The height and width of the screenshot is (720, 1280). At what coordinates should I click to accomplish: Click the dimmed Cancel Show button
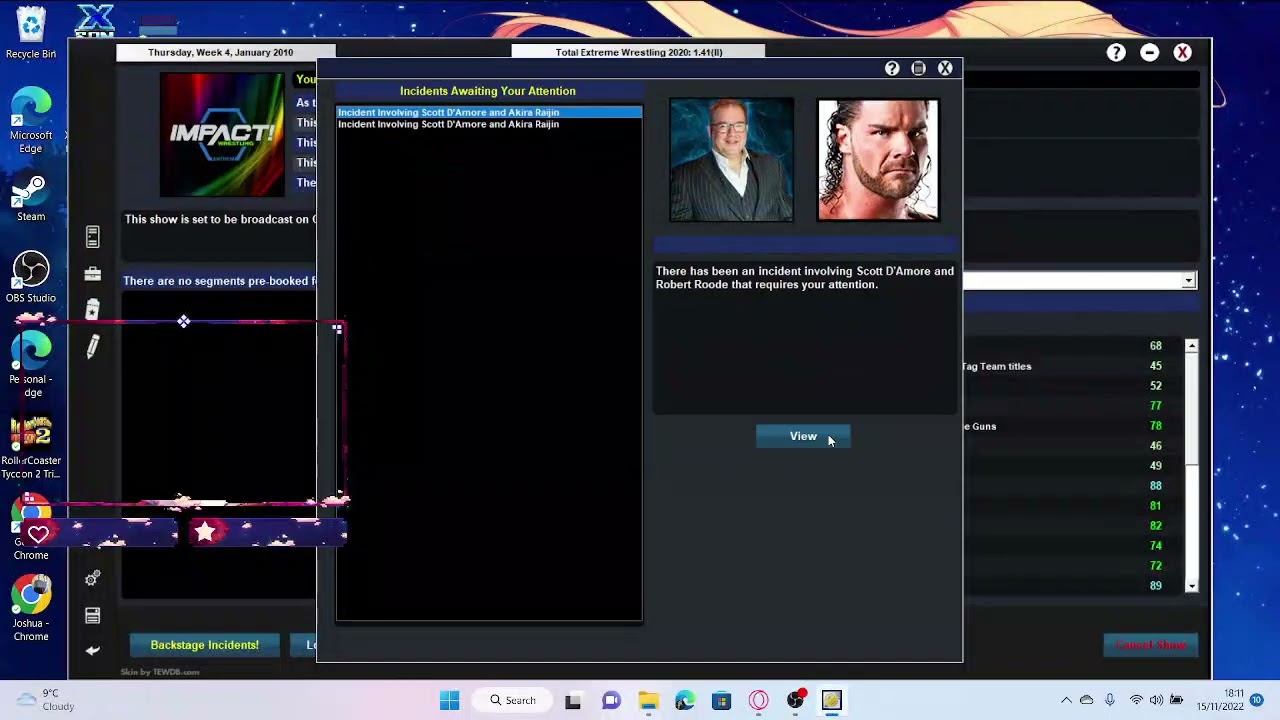(x=1151, y=645)
